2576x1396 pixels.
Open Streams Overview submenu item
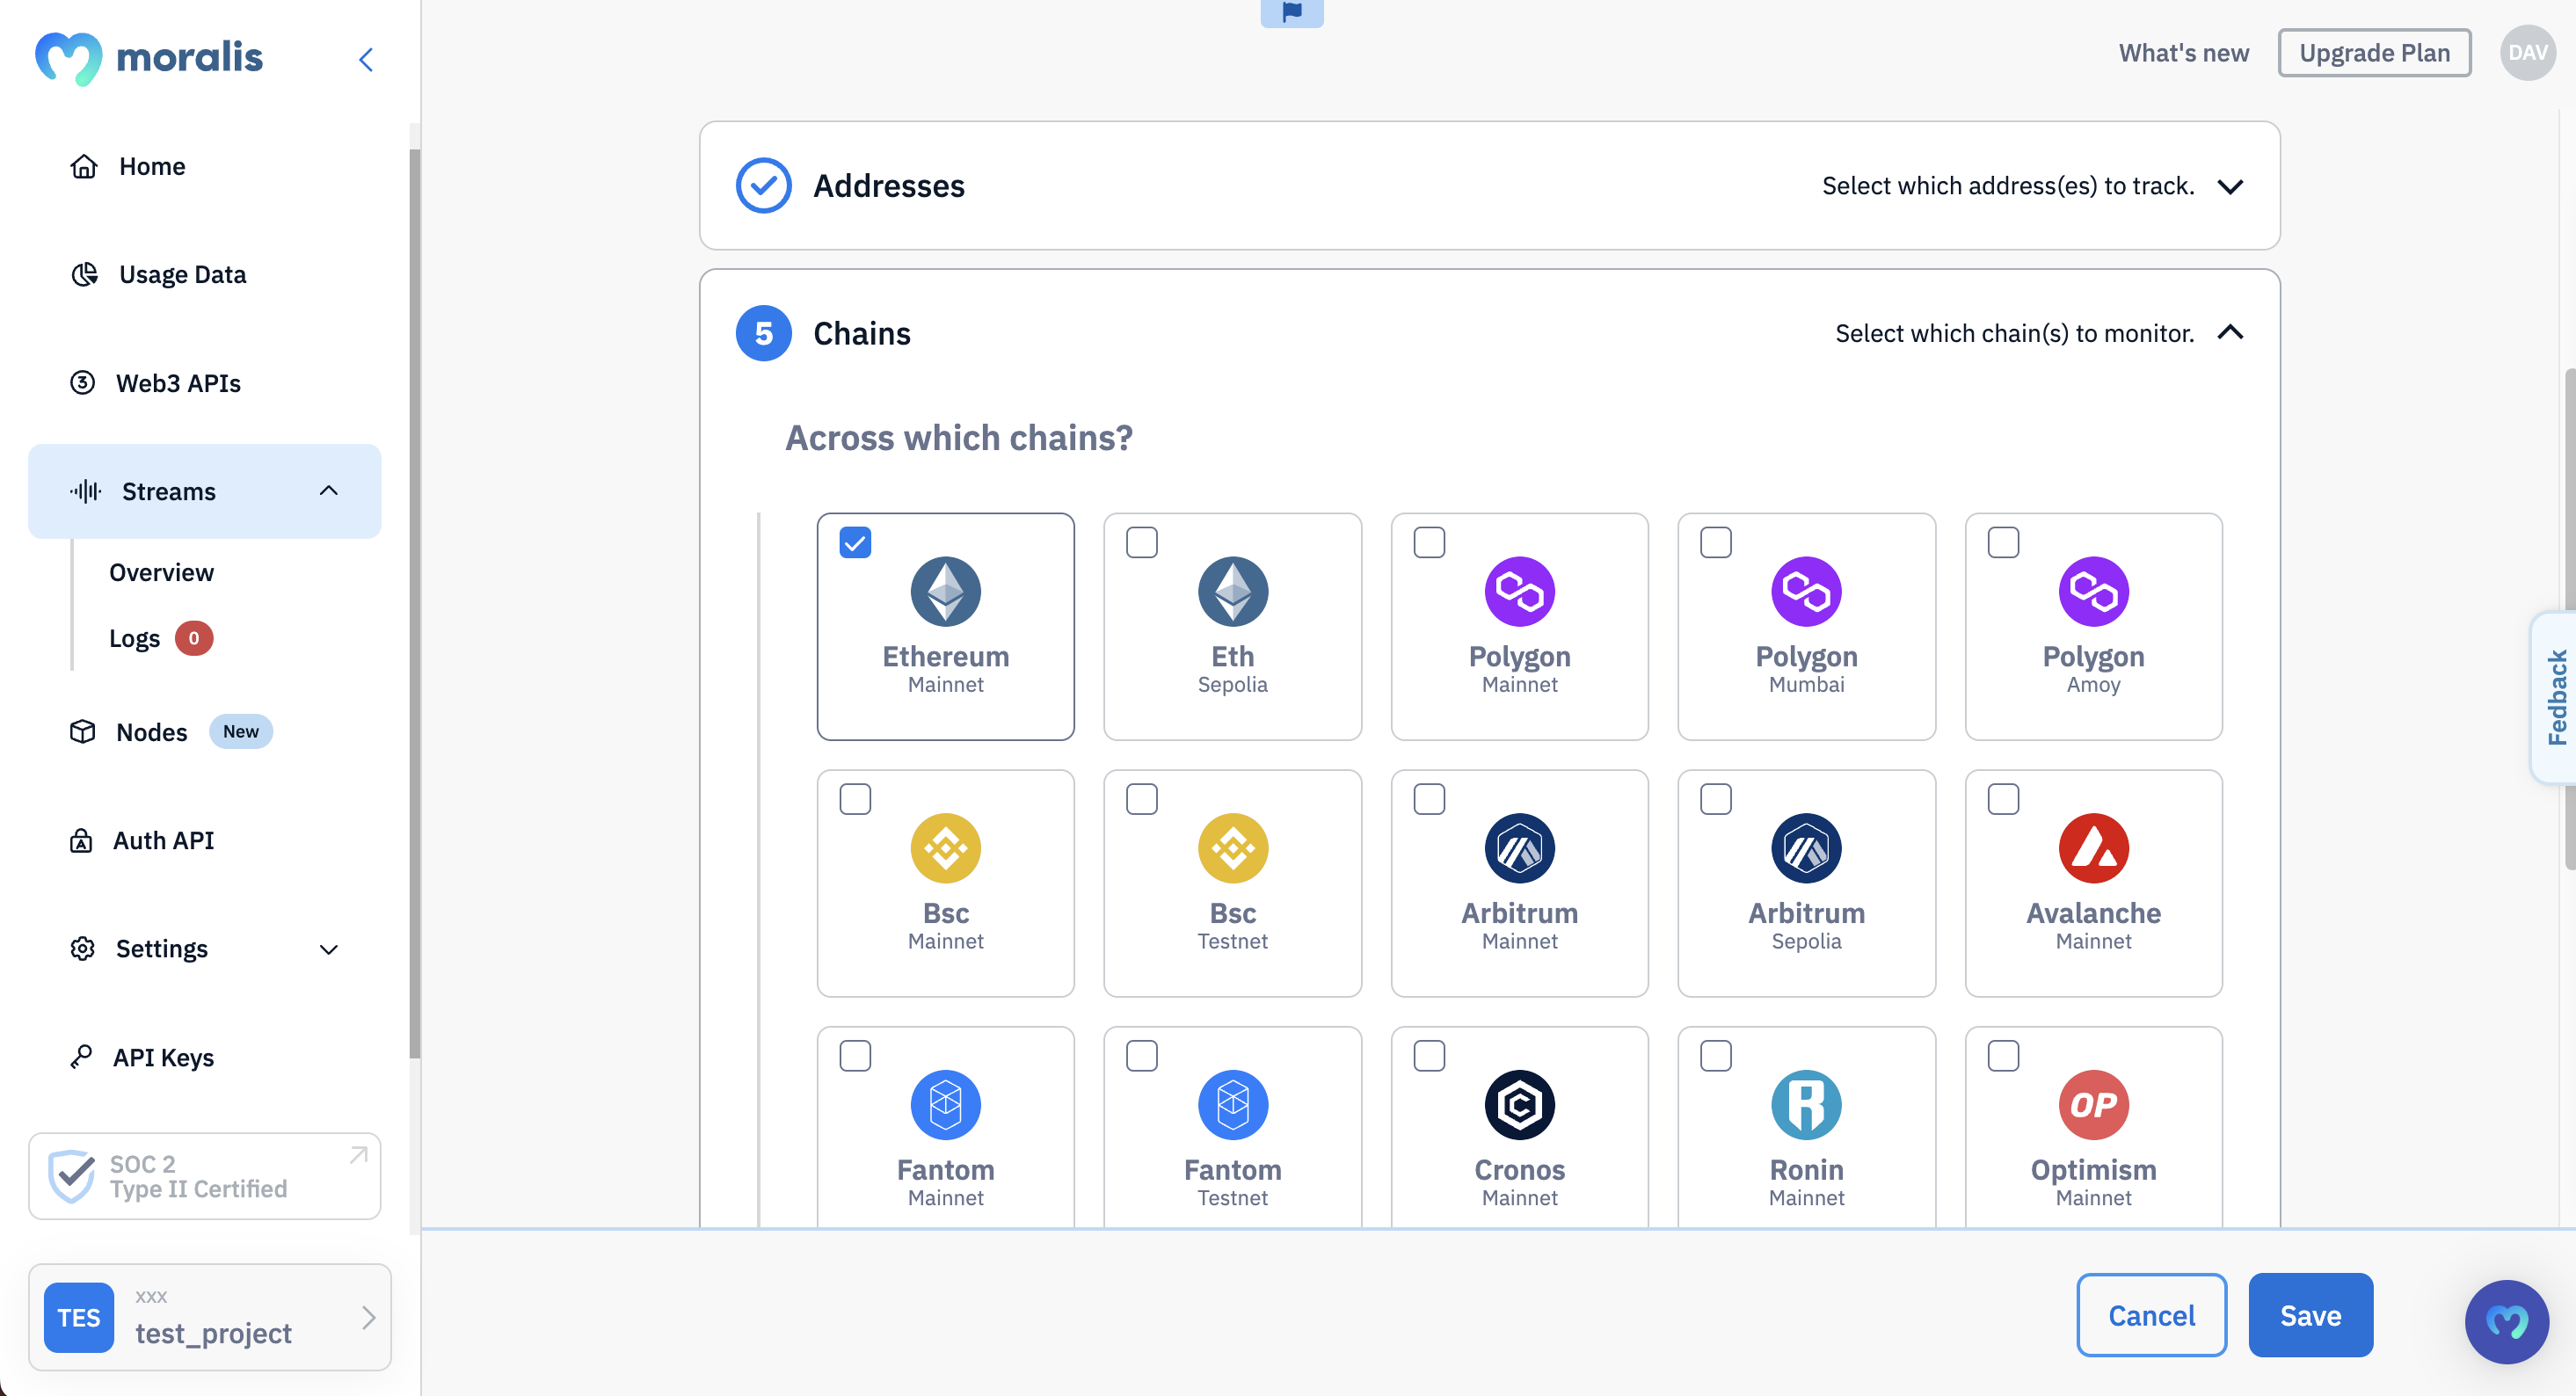161,573
